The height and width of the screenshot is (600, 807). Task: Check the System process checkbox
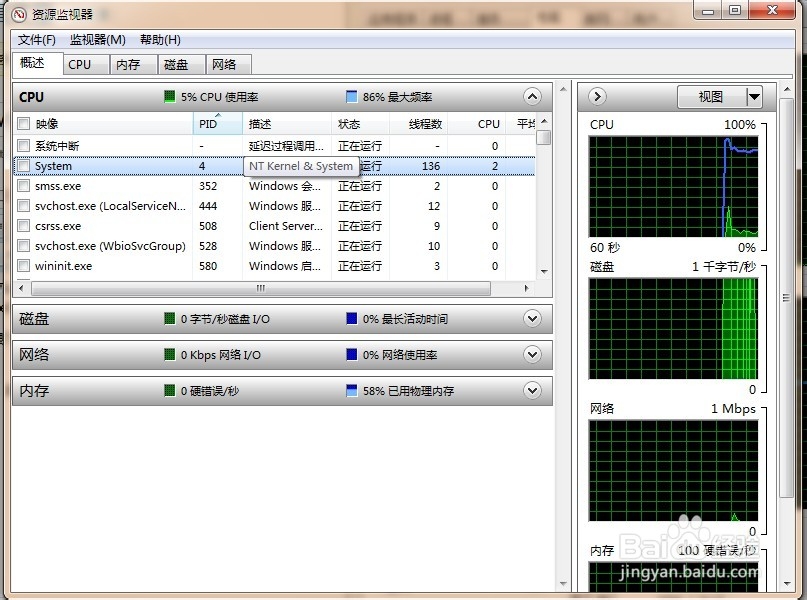tap(24, 166)
